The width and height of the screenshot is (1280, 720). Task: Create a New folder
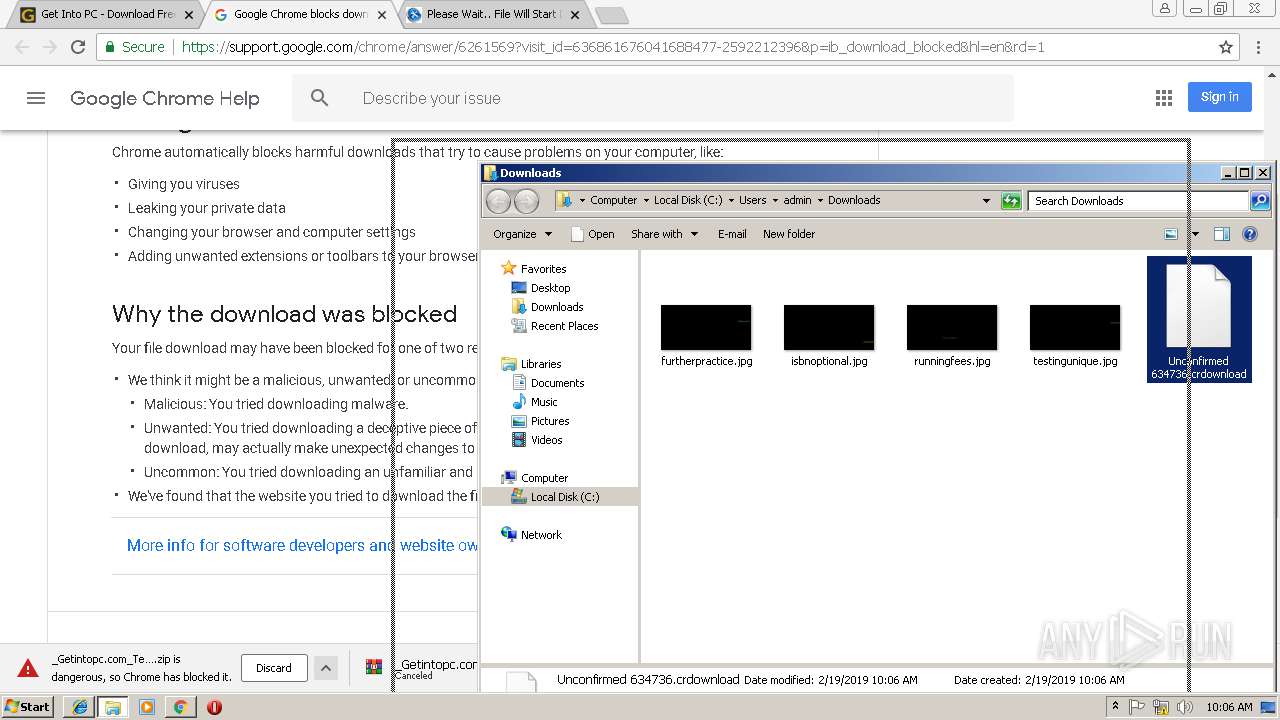(x=789, y=234)
